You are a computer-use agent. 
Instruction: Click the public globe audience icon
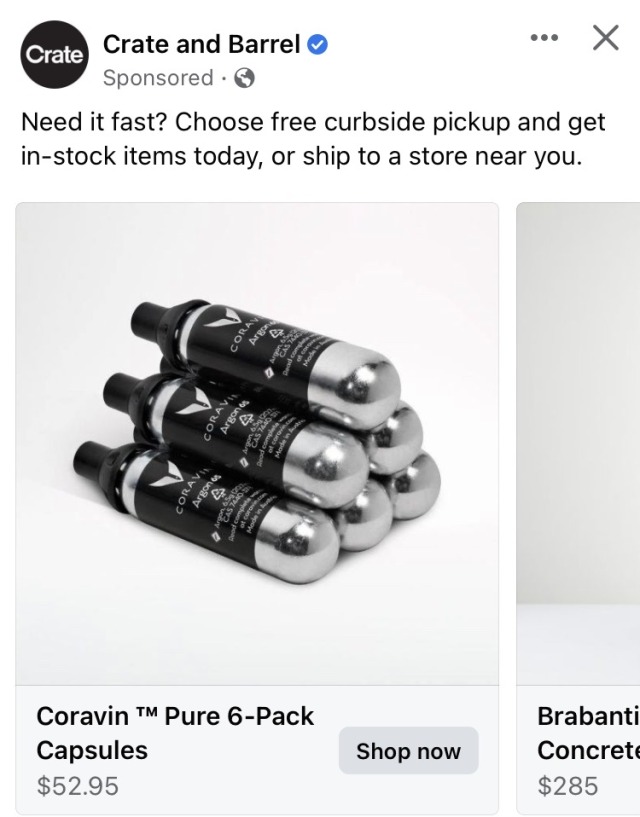pos(243,78)
